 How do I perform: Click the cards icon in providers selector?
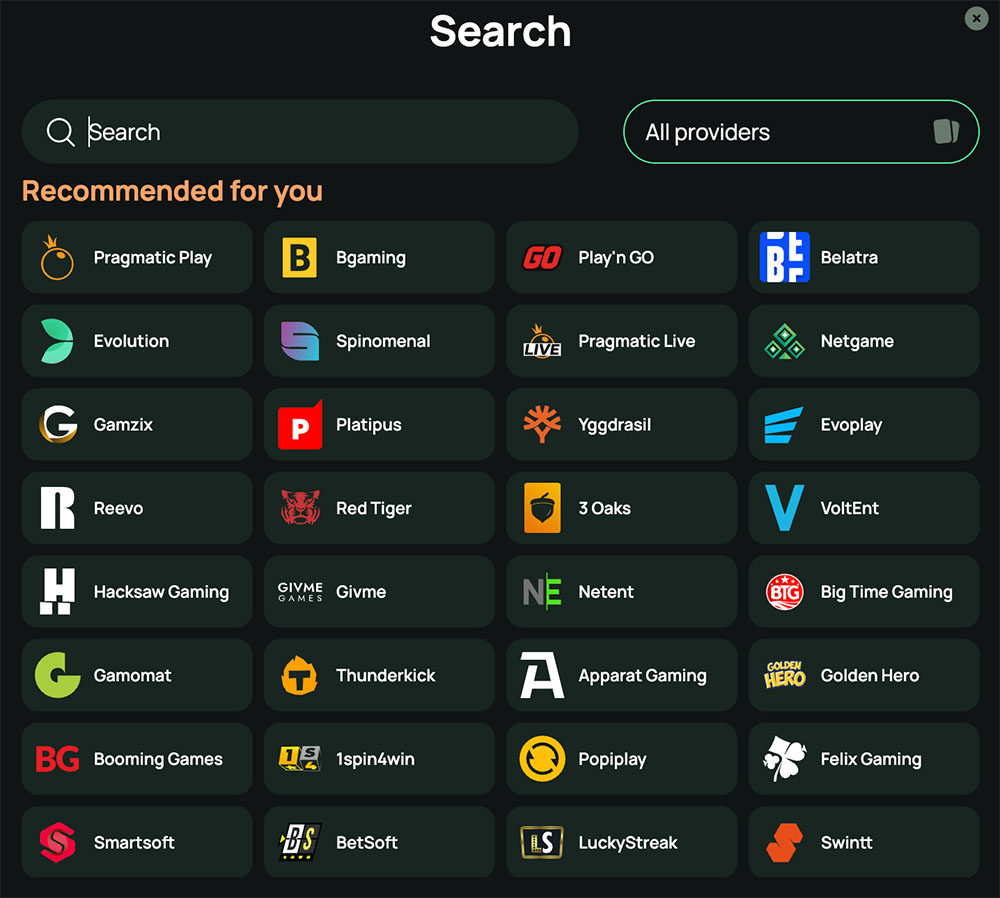pos(946,132)
